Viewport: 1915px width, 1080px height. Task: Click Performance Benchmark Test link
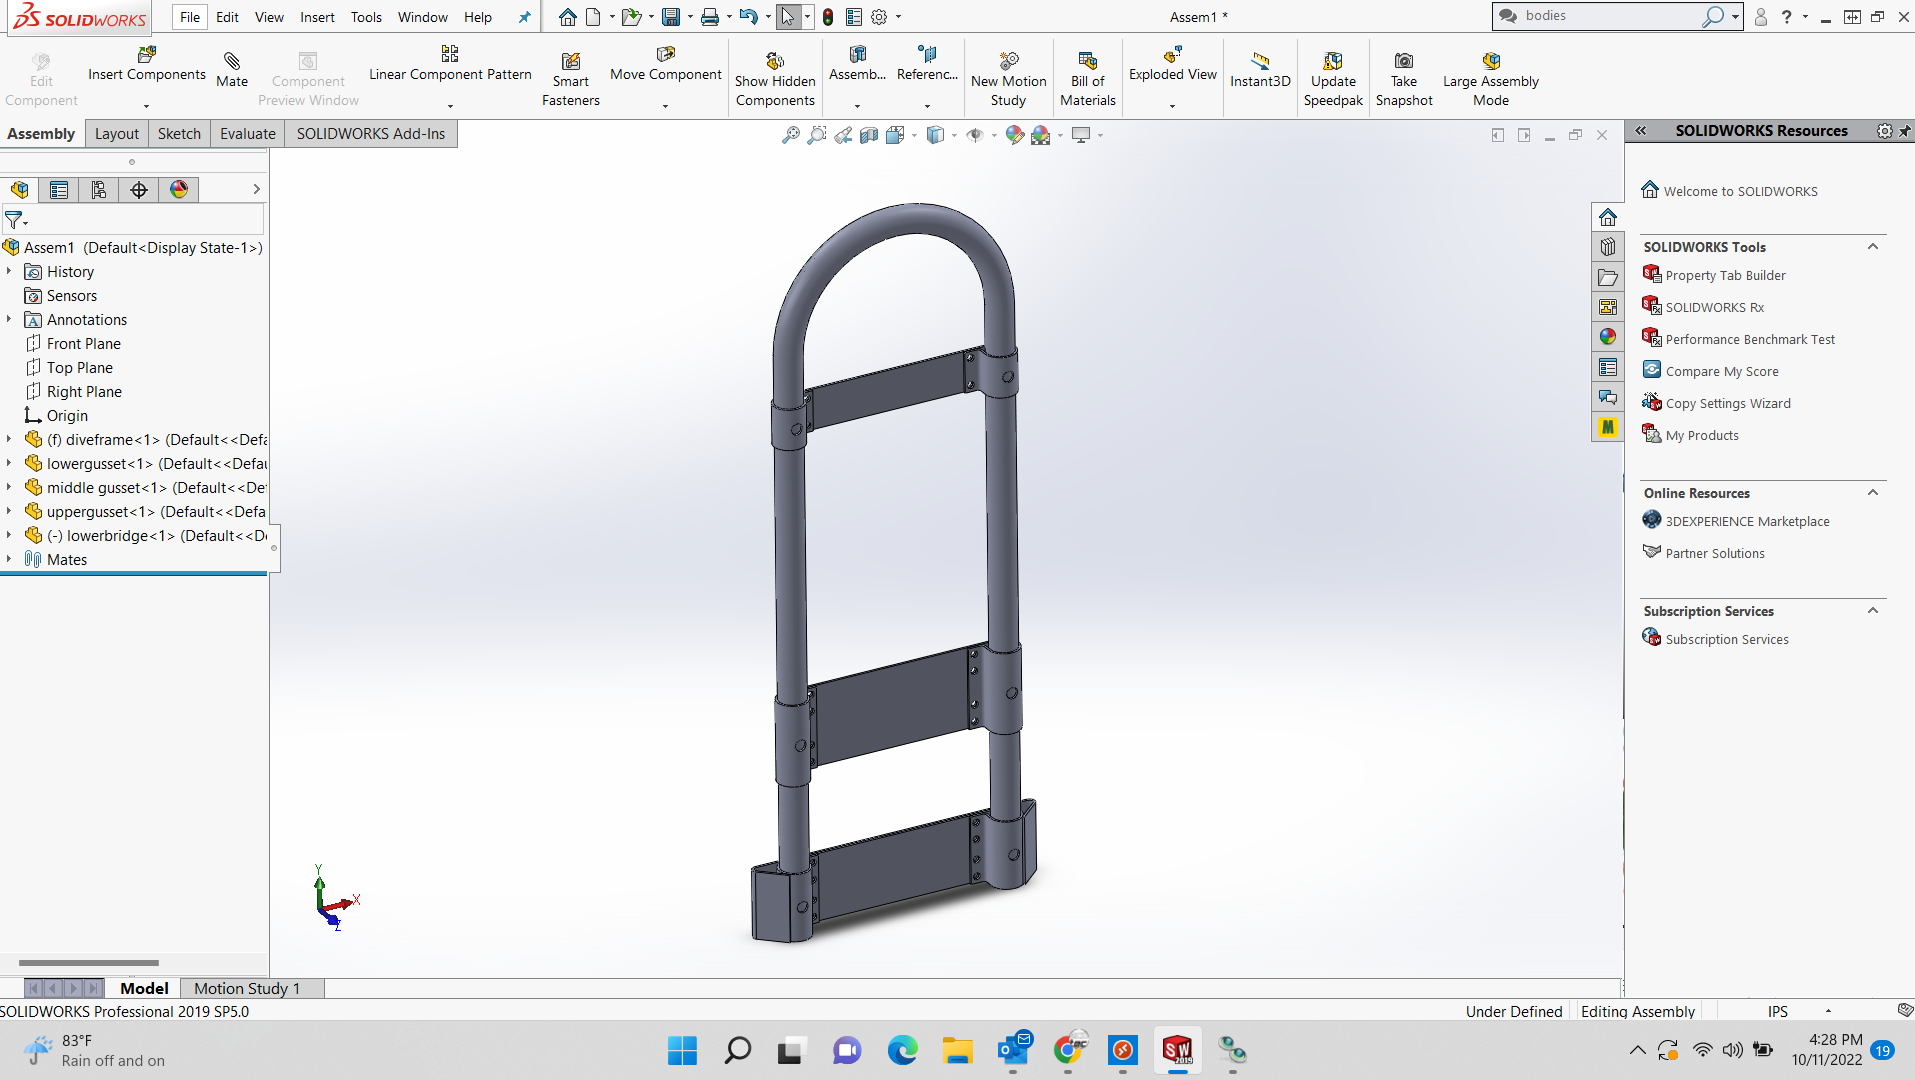click(x=1750, y=339)
